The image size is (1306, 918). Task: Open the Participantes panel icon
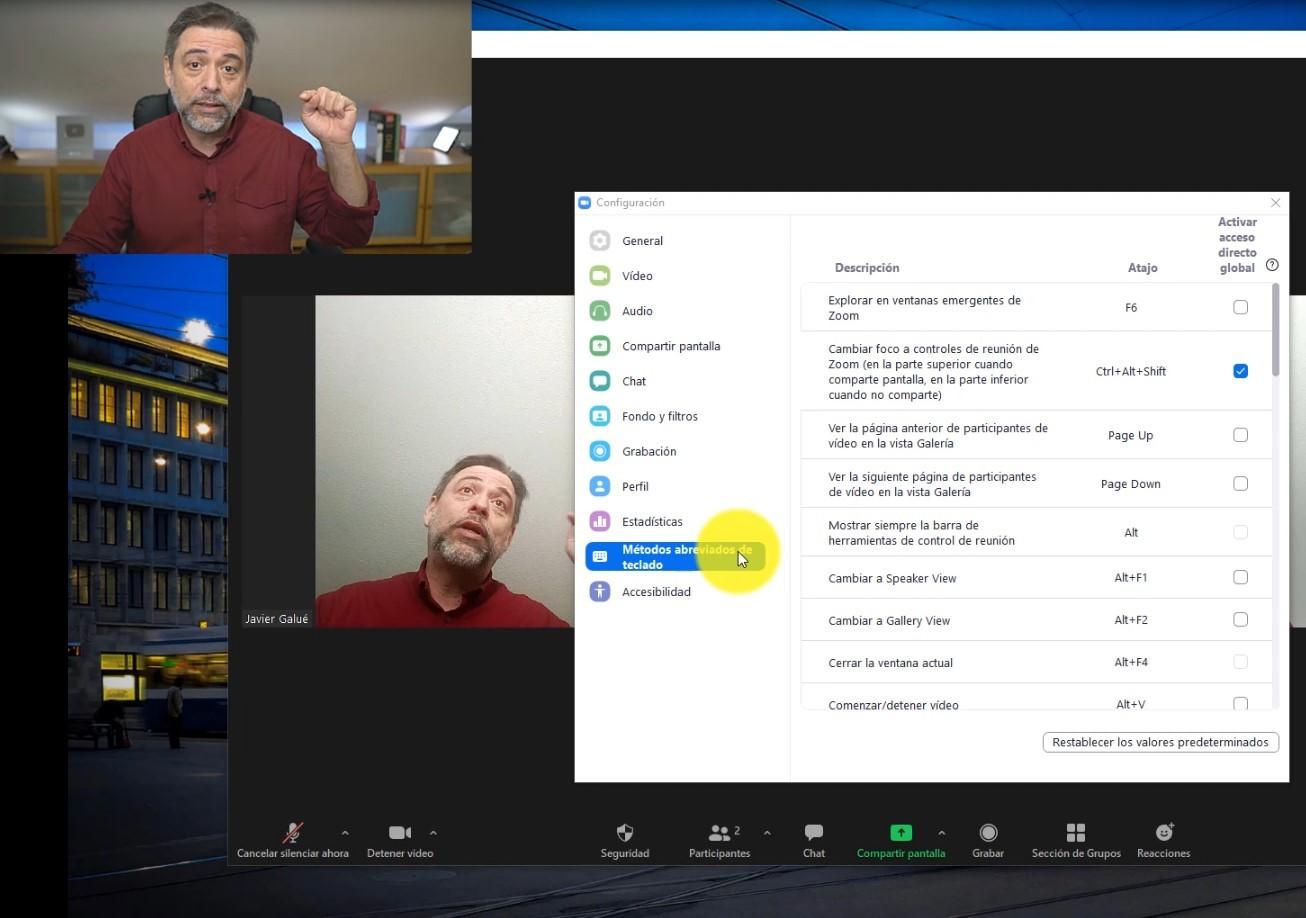(x=719, y=833)
